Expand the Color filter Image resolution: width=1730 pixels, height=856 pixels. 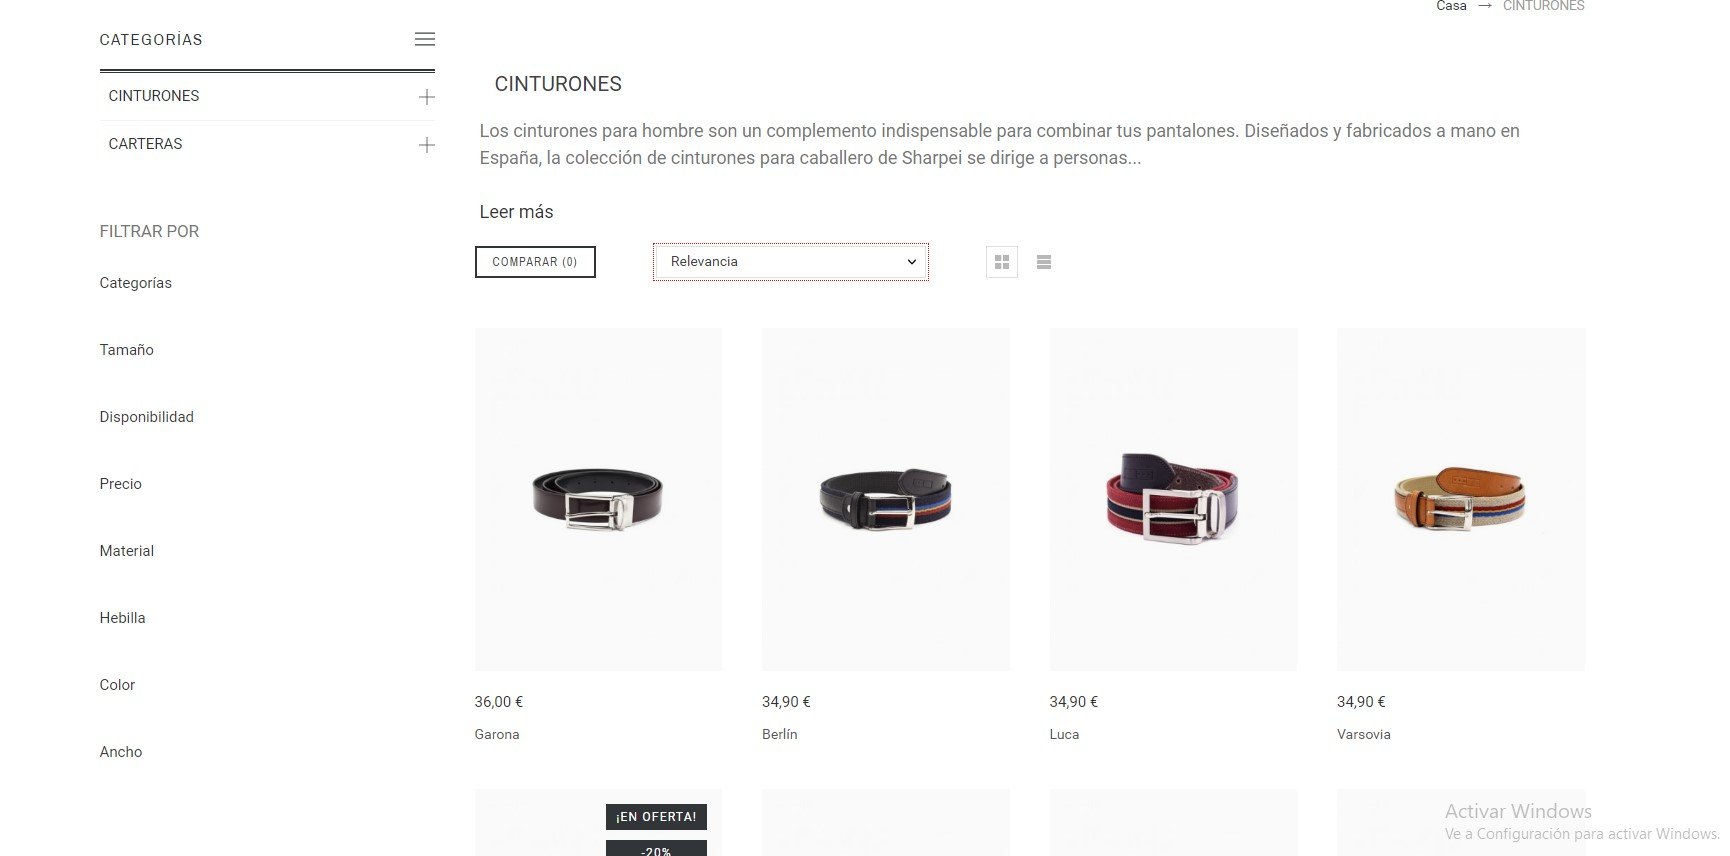coord(117,685)
